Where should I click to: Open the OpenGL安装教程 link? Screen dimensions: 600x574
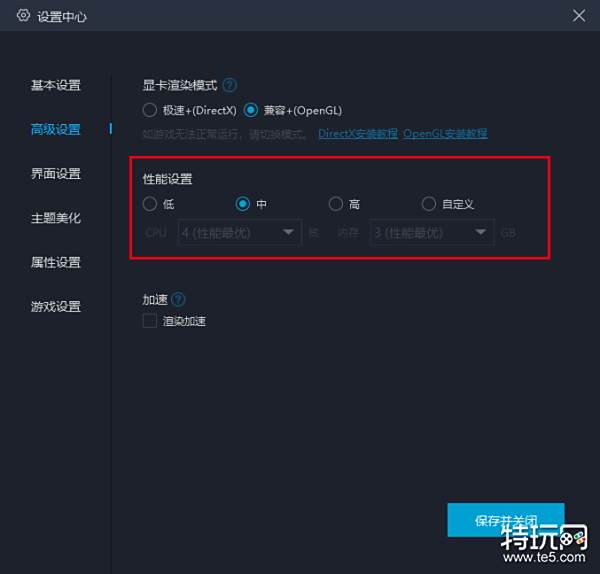pyautogui.click(x=445, y=133)
